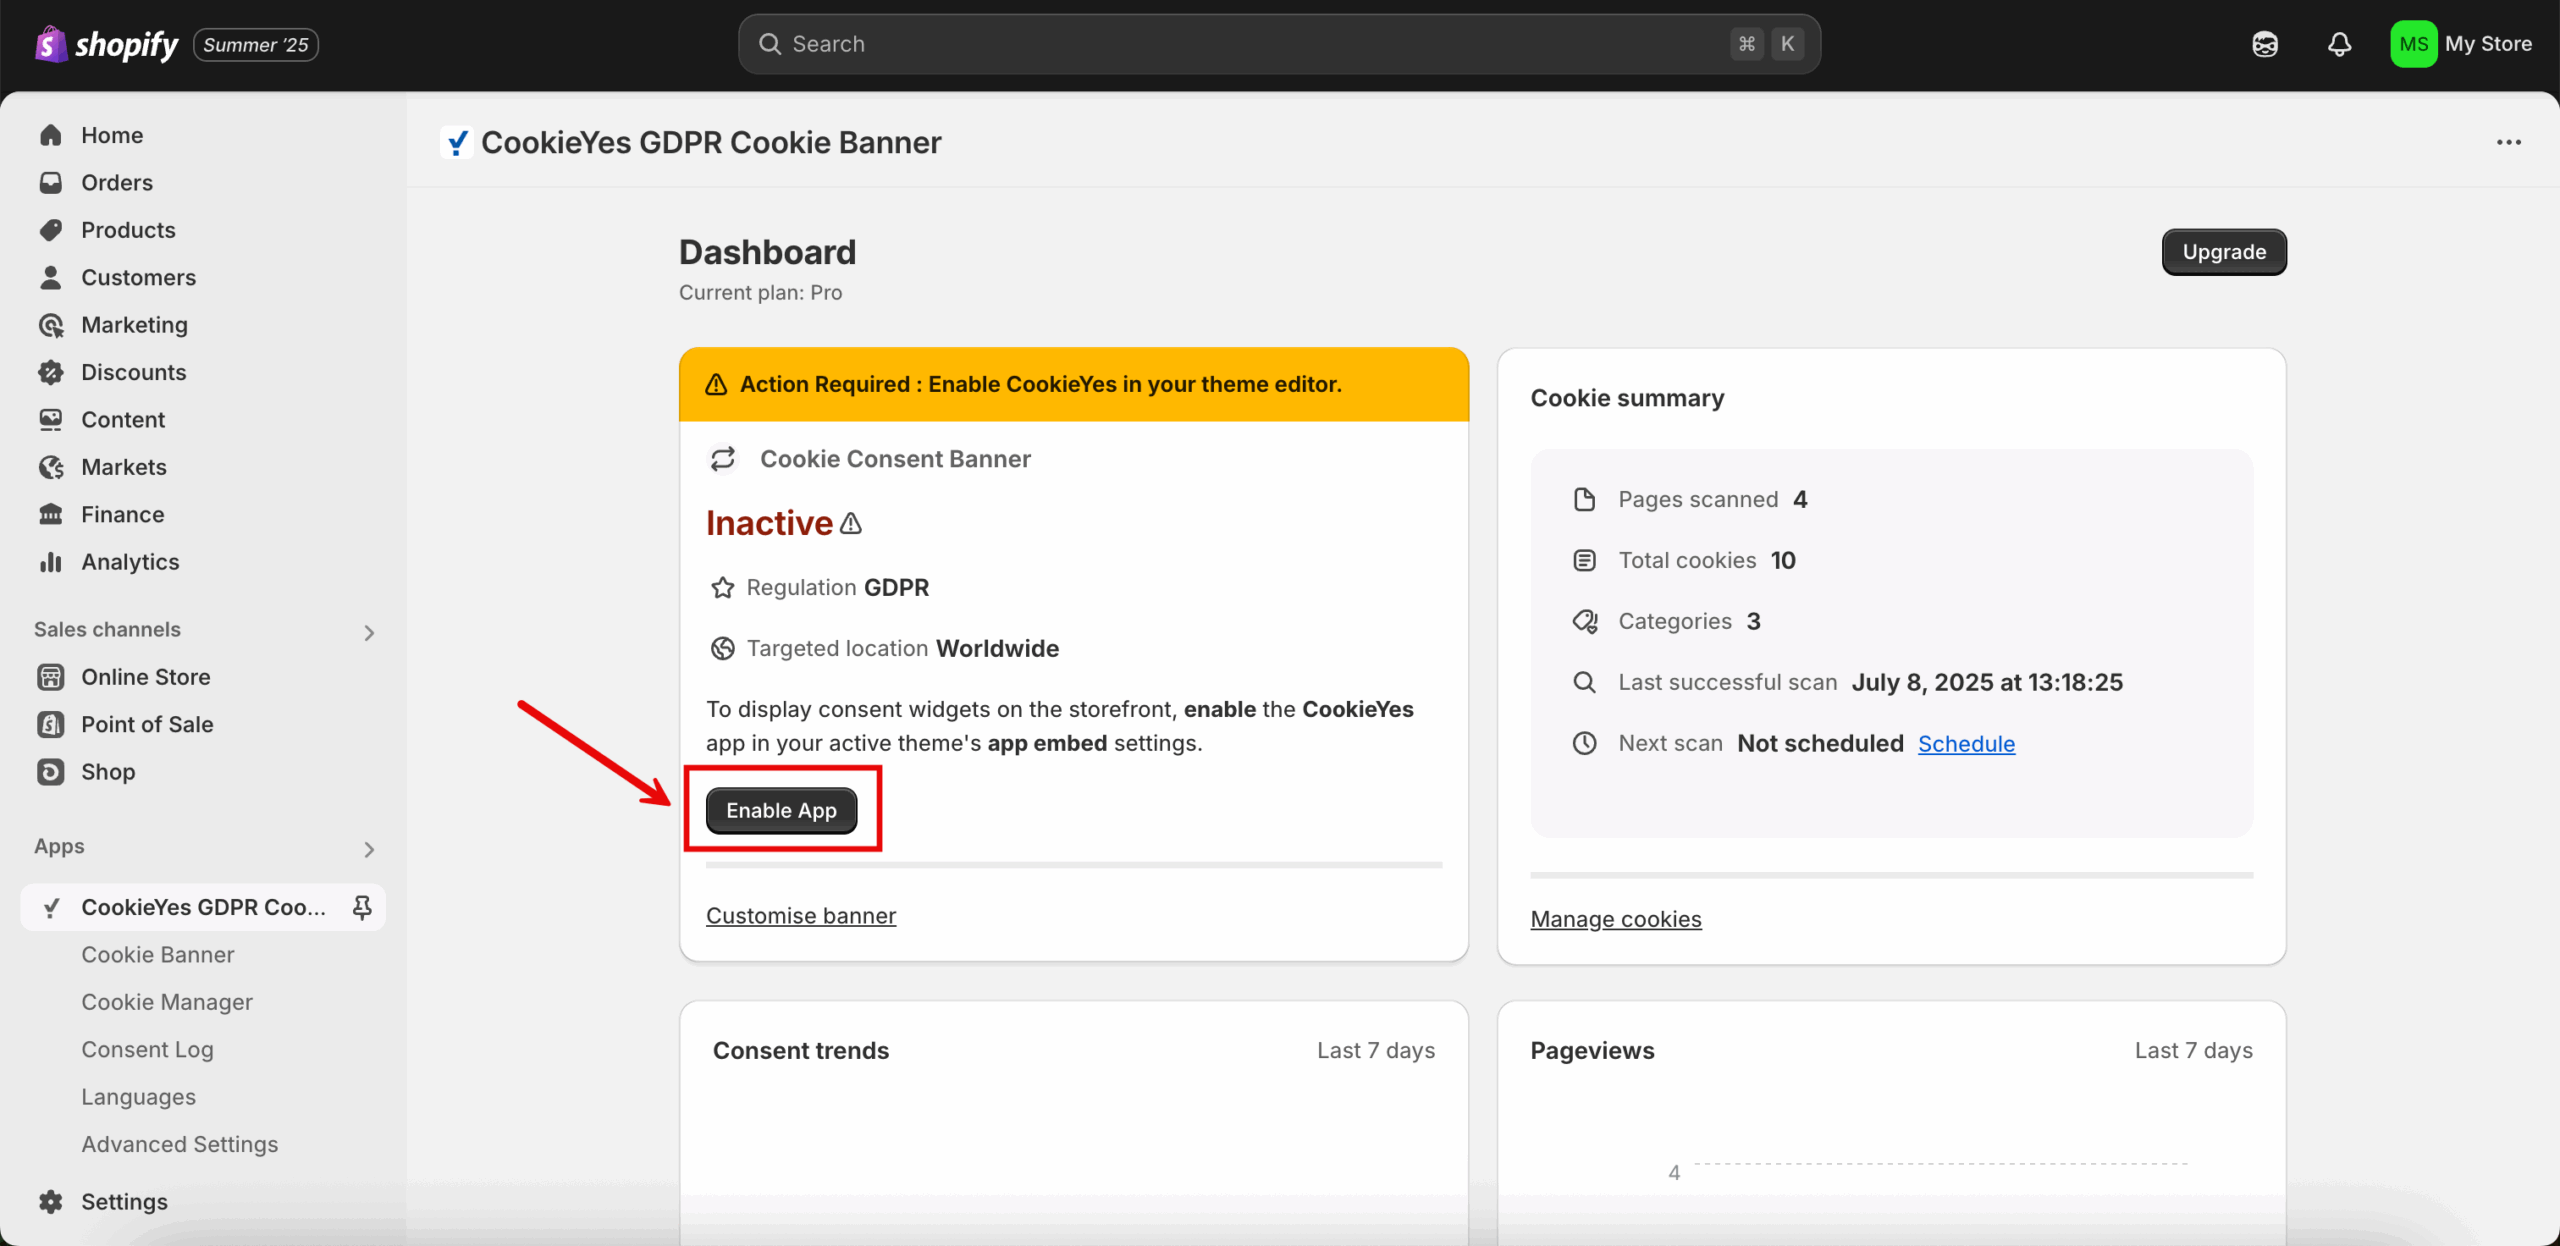
Task: Click Schedule next to Next scan
Action: pos(1966,743)
